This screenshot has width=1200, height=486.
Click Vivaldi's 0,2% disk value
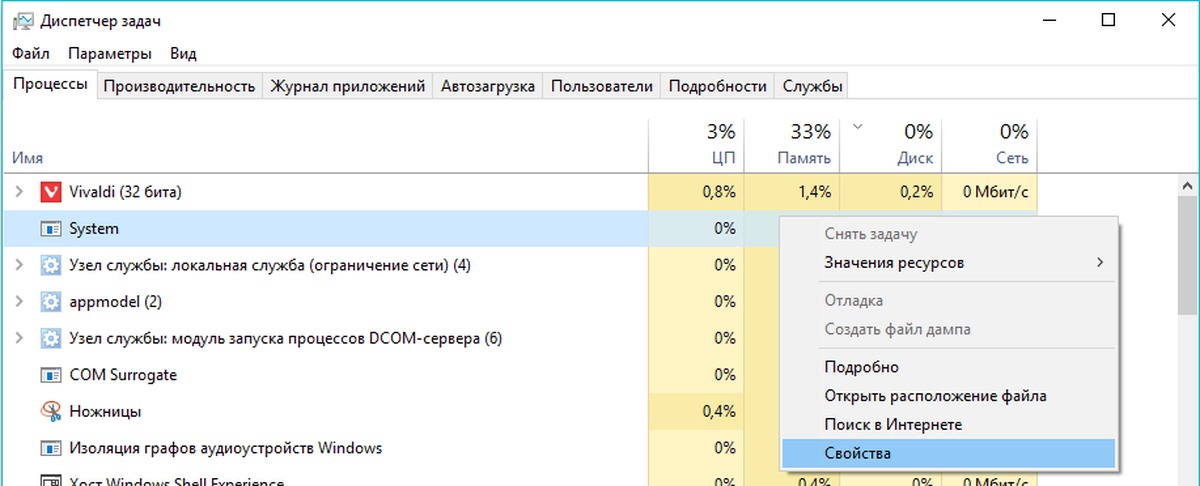(916, 191)
